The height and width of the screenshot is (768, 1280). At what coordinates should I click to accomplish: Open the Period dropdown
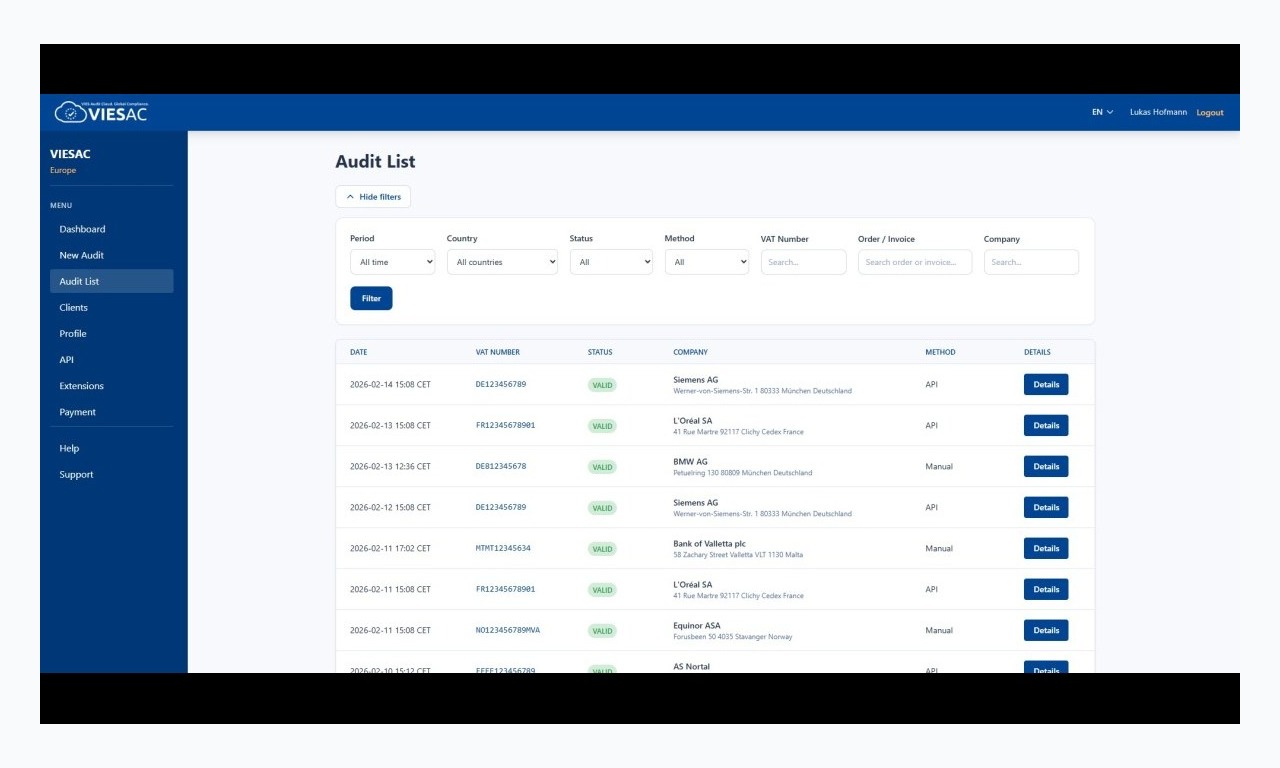393,262
